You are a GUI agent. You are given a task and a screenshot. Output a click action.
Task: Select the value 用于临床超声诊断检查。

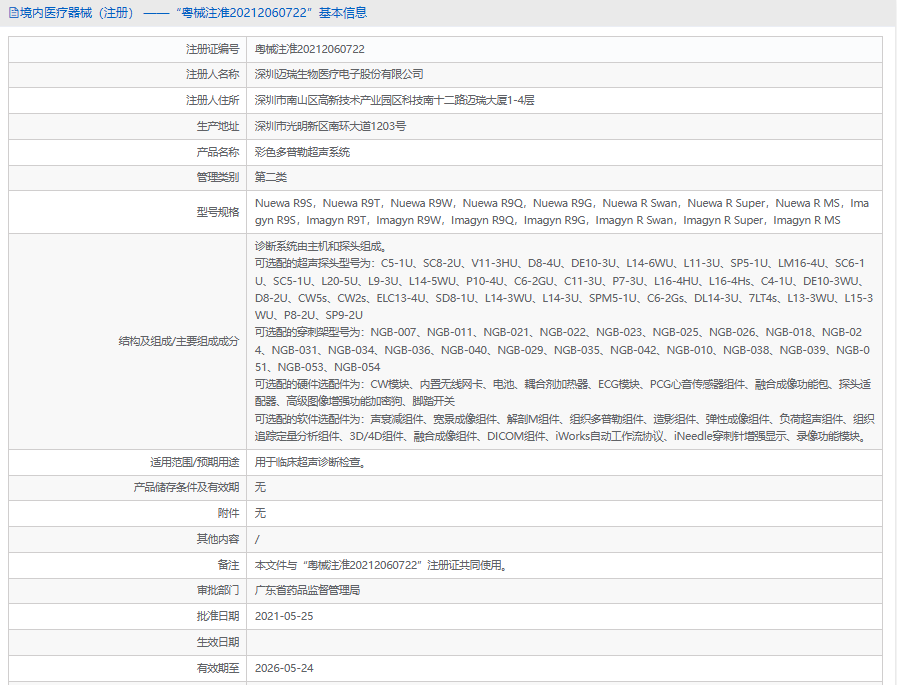pyautogui.click(x=312, y=462)
